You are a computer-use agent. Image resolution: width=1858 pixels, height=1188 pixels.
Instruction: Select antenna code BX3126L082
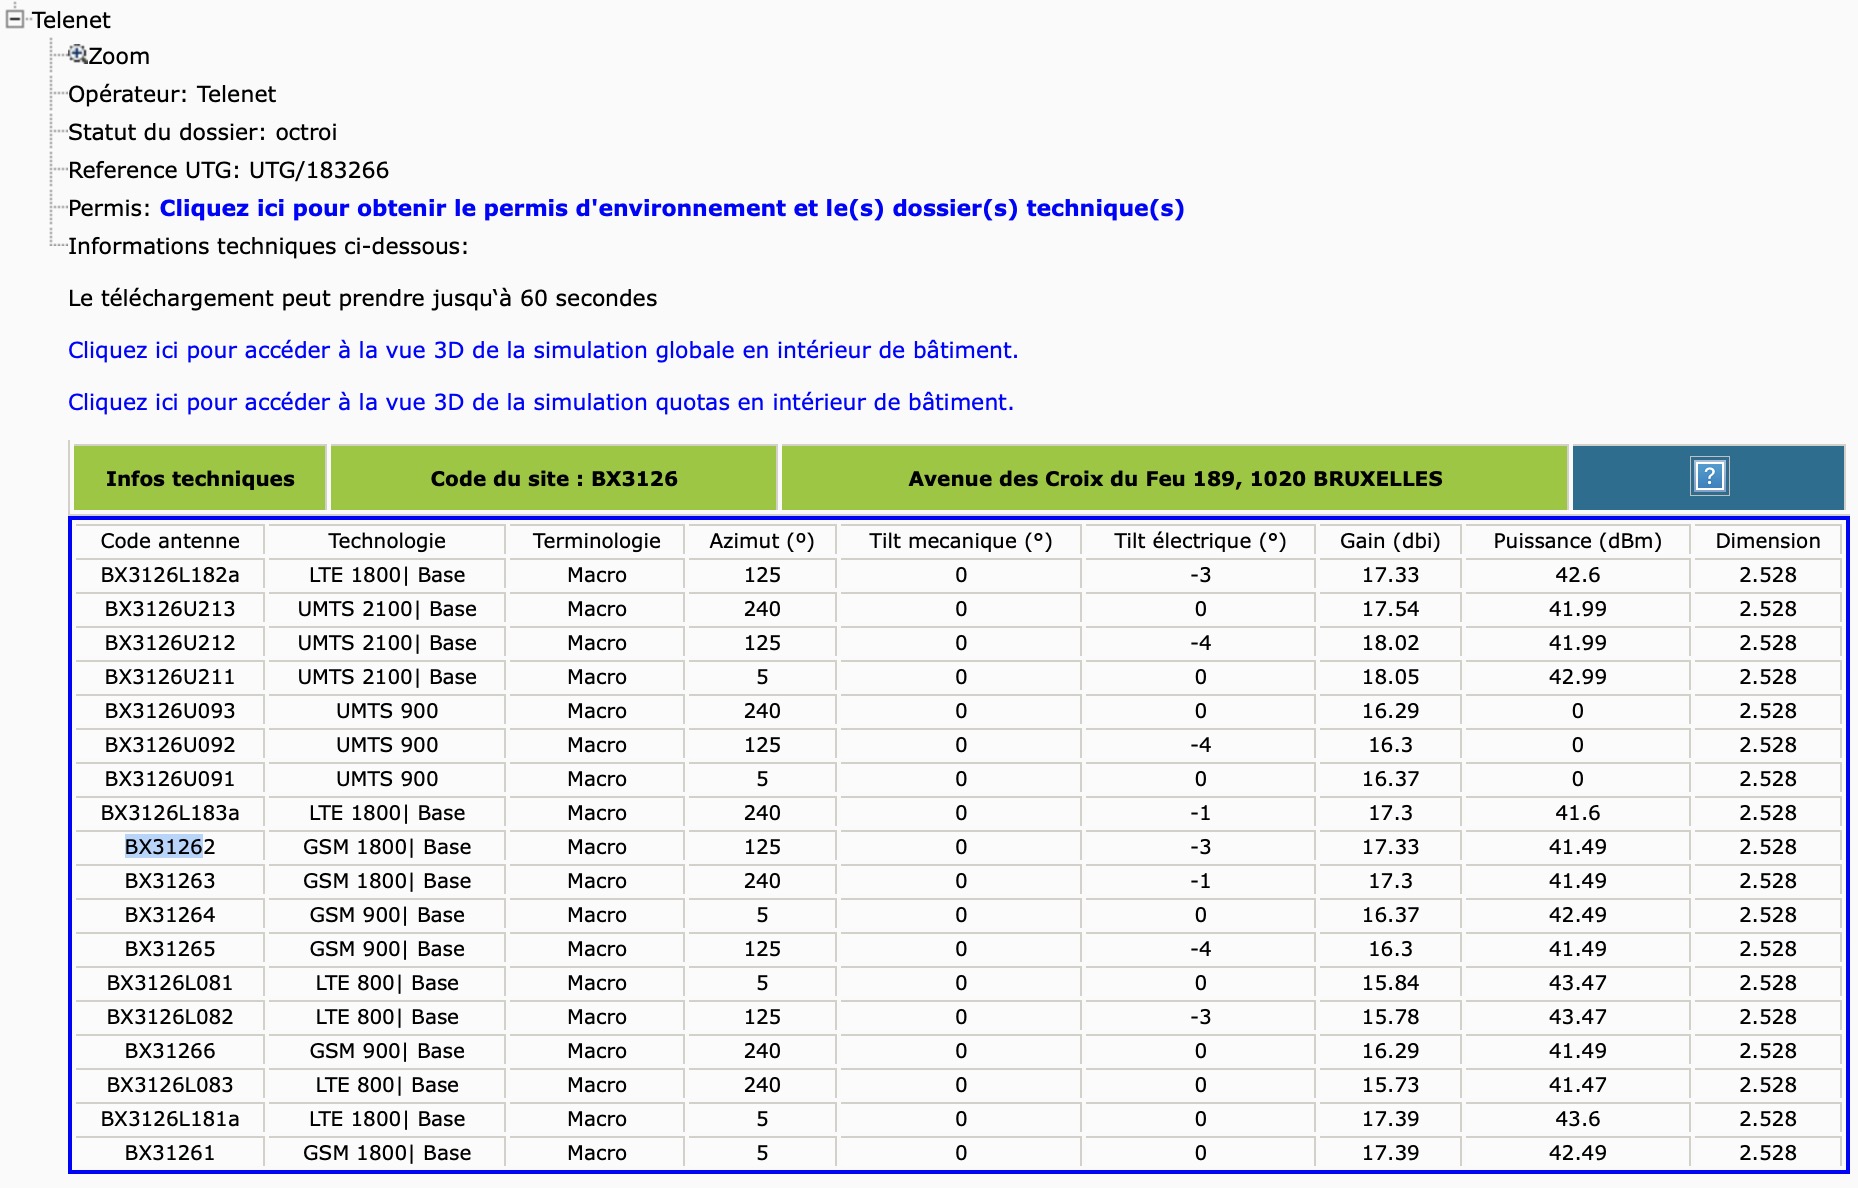[170, 1017]
